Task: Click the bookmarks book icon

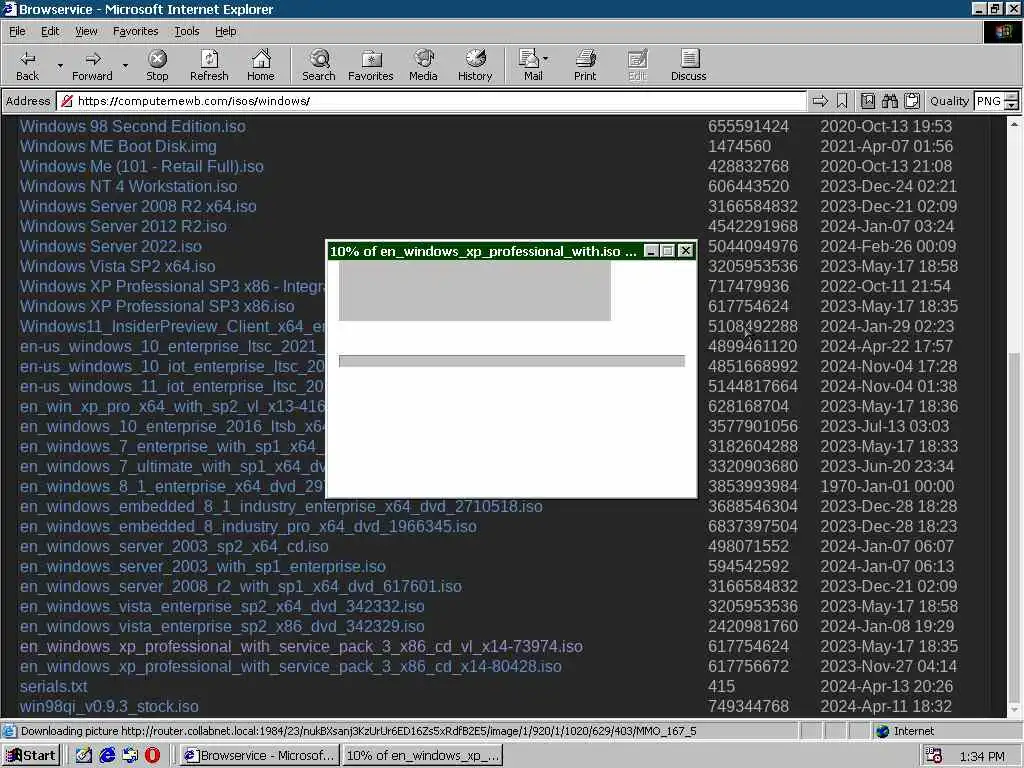Action: (x=867, y=101)
